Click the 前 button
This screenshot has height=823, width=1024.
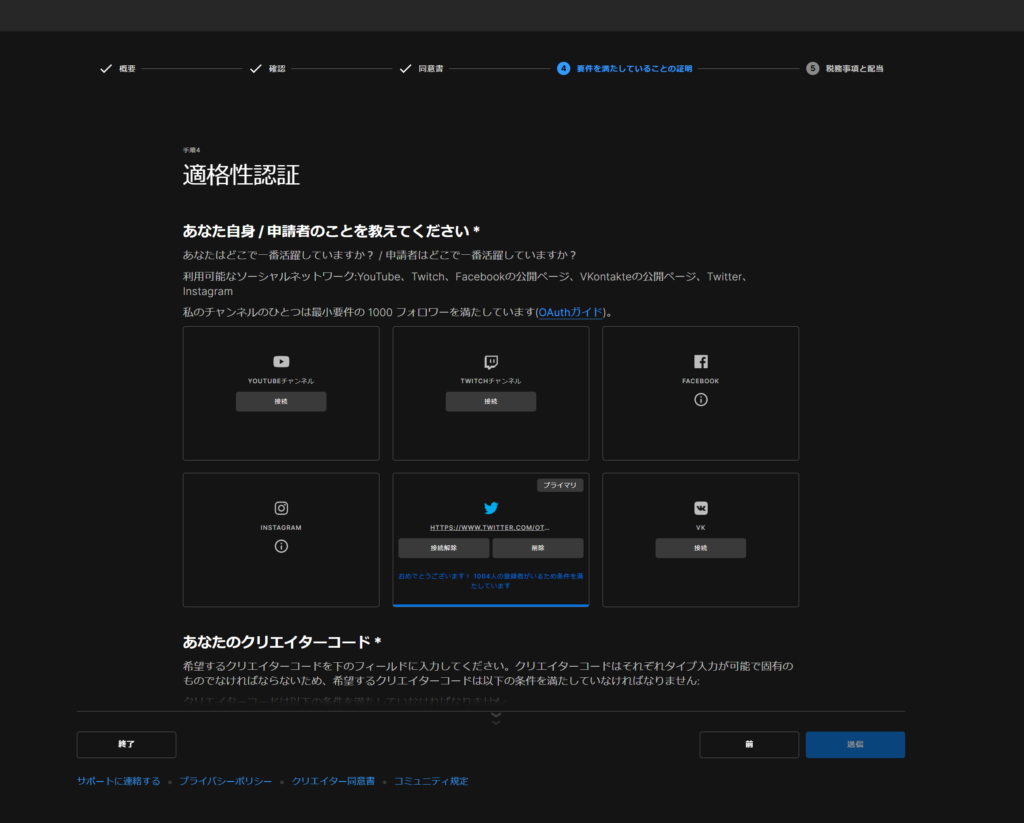coord(749,745)
